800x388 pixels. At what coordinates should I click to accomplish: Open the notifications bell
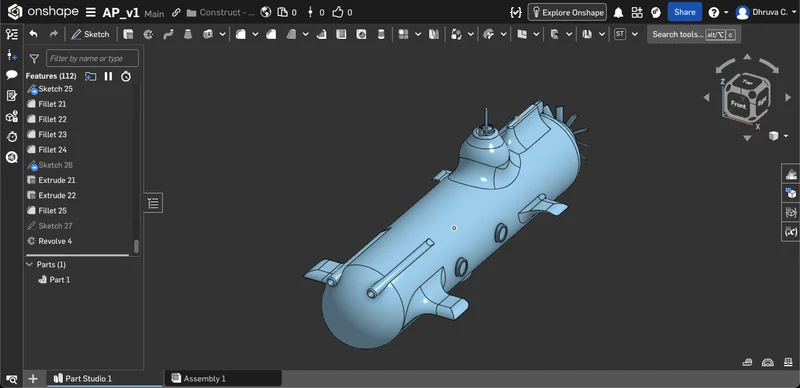coord(618,12)
